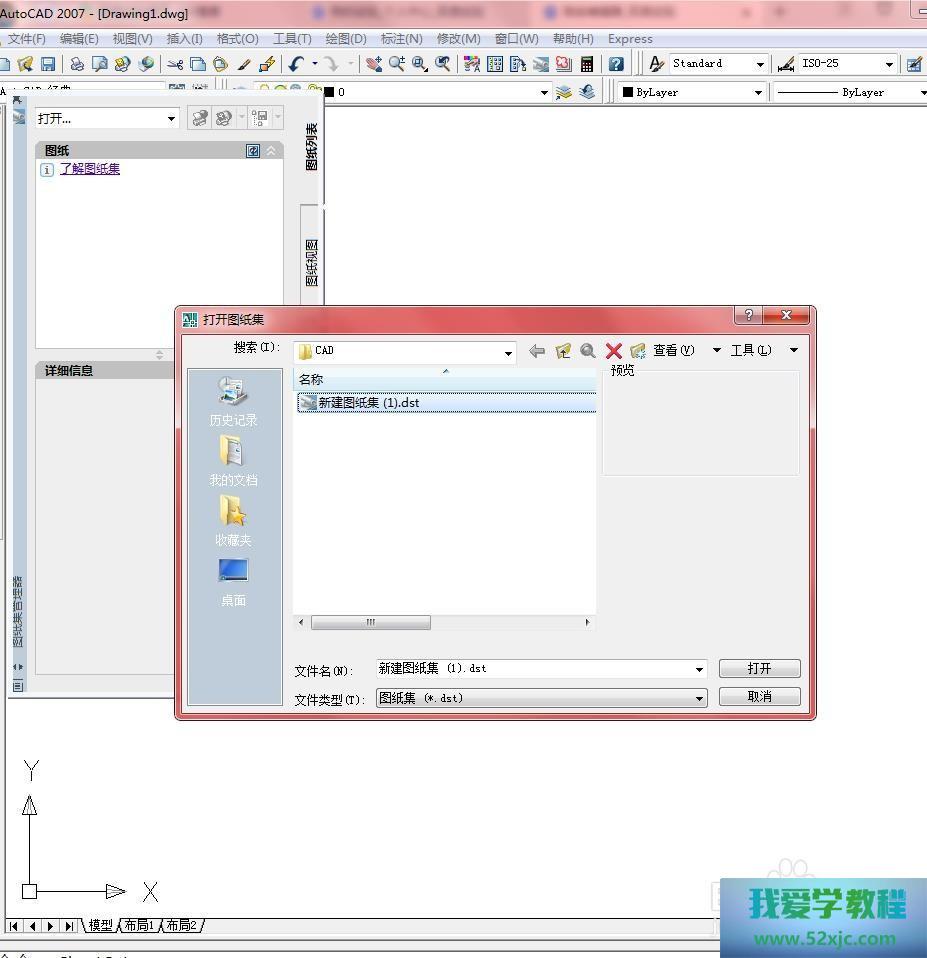Jump to 桌面 desktop location
Viewport: 927px width, 958px height.
point(233,581)
